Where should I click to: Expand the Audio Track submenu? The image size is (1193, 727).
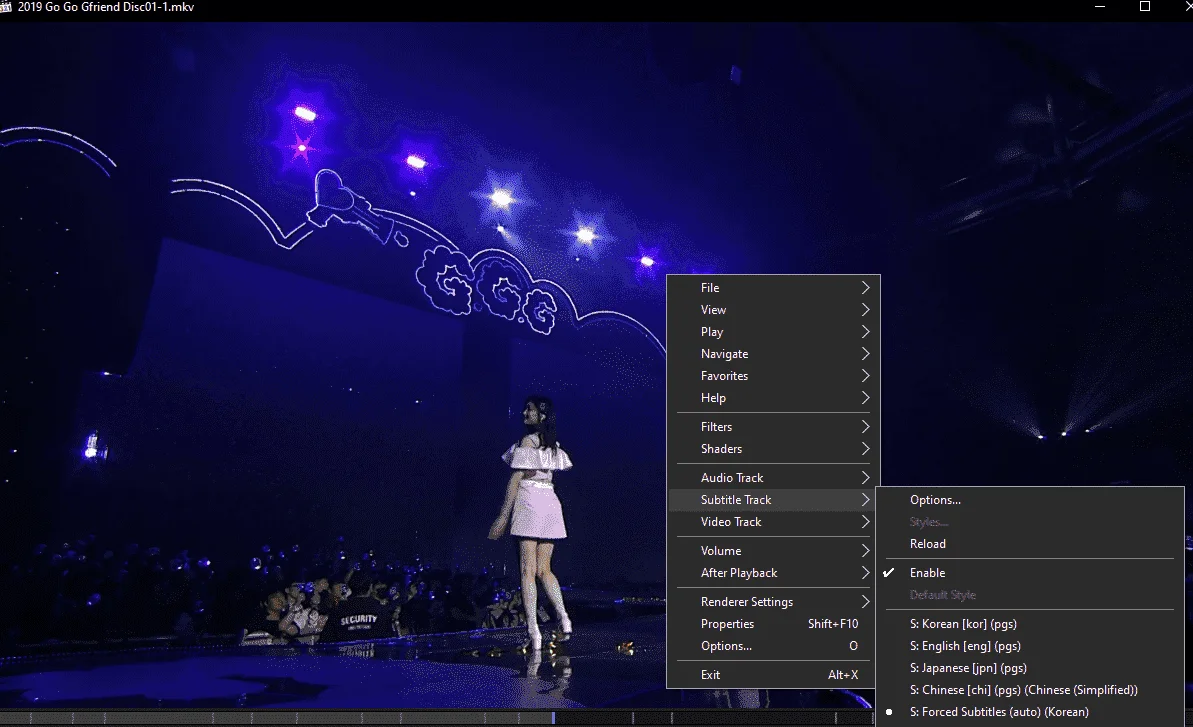click(x=773, y=478)
